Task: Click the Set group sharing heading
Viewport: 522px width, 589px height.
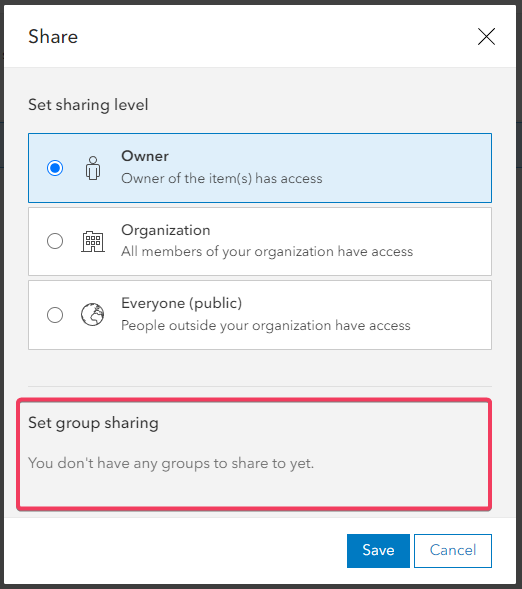Action: [x=93, y=423]
